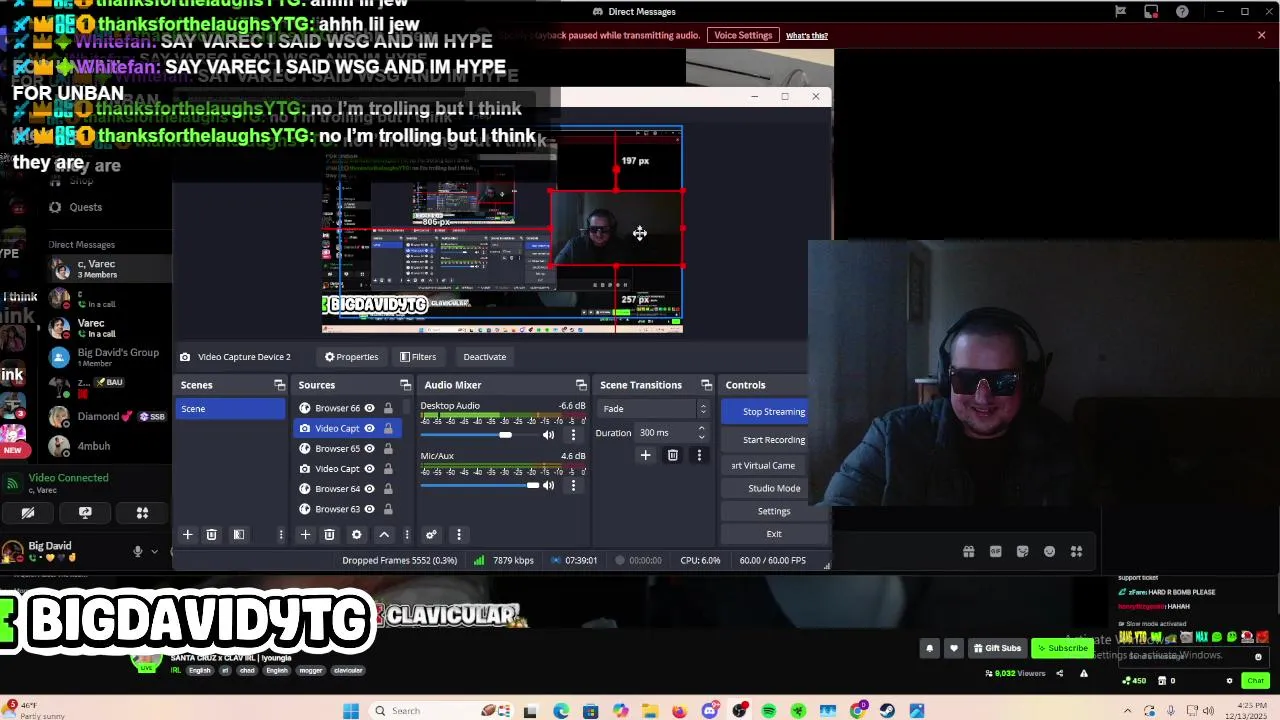Select the Browser 65 source row
Image resolution: width=1280 pixels, height=720 pixels.
[x=346, y=449]
